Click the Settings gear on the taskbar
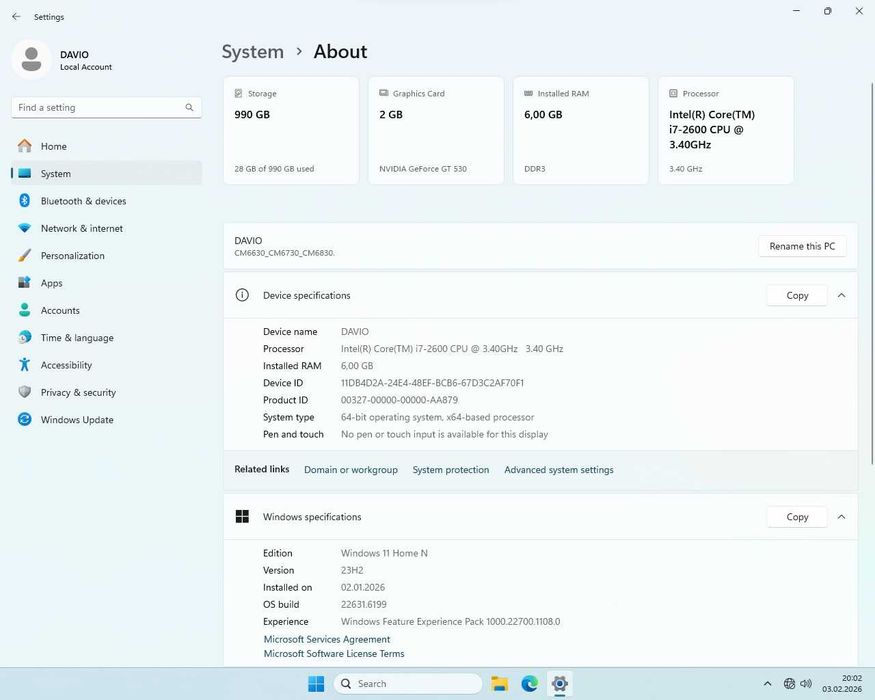 point(560,683)
